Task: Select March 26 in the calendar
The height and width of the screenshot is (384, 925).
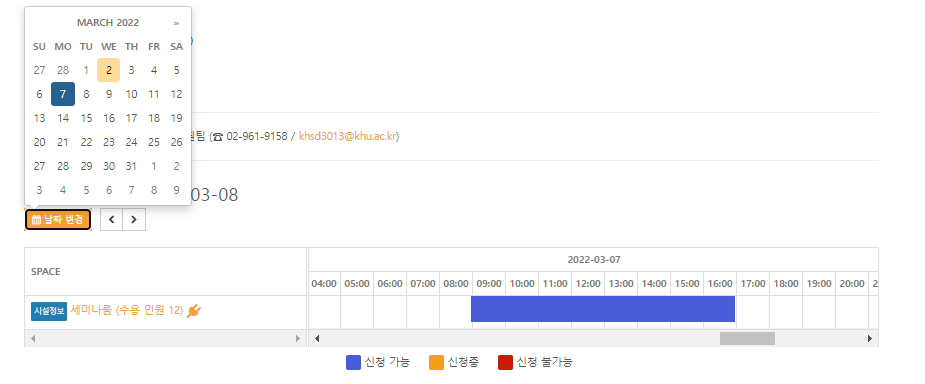Action: point(176,142)
